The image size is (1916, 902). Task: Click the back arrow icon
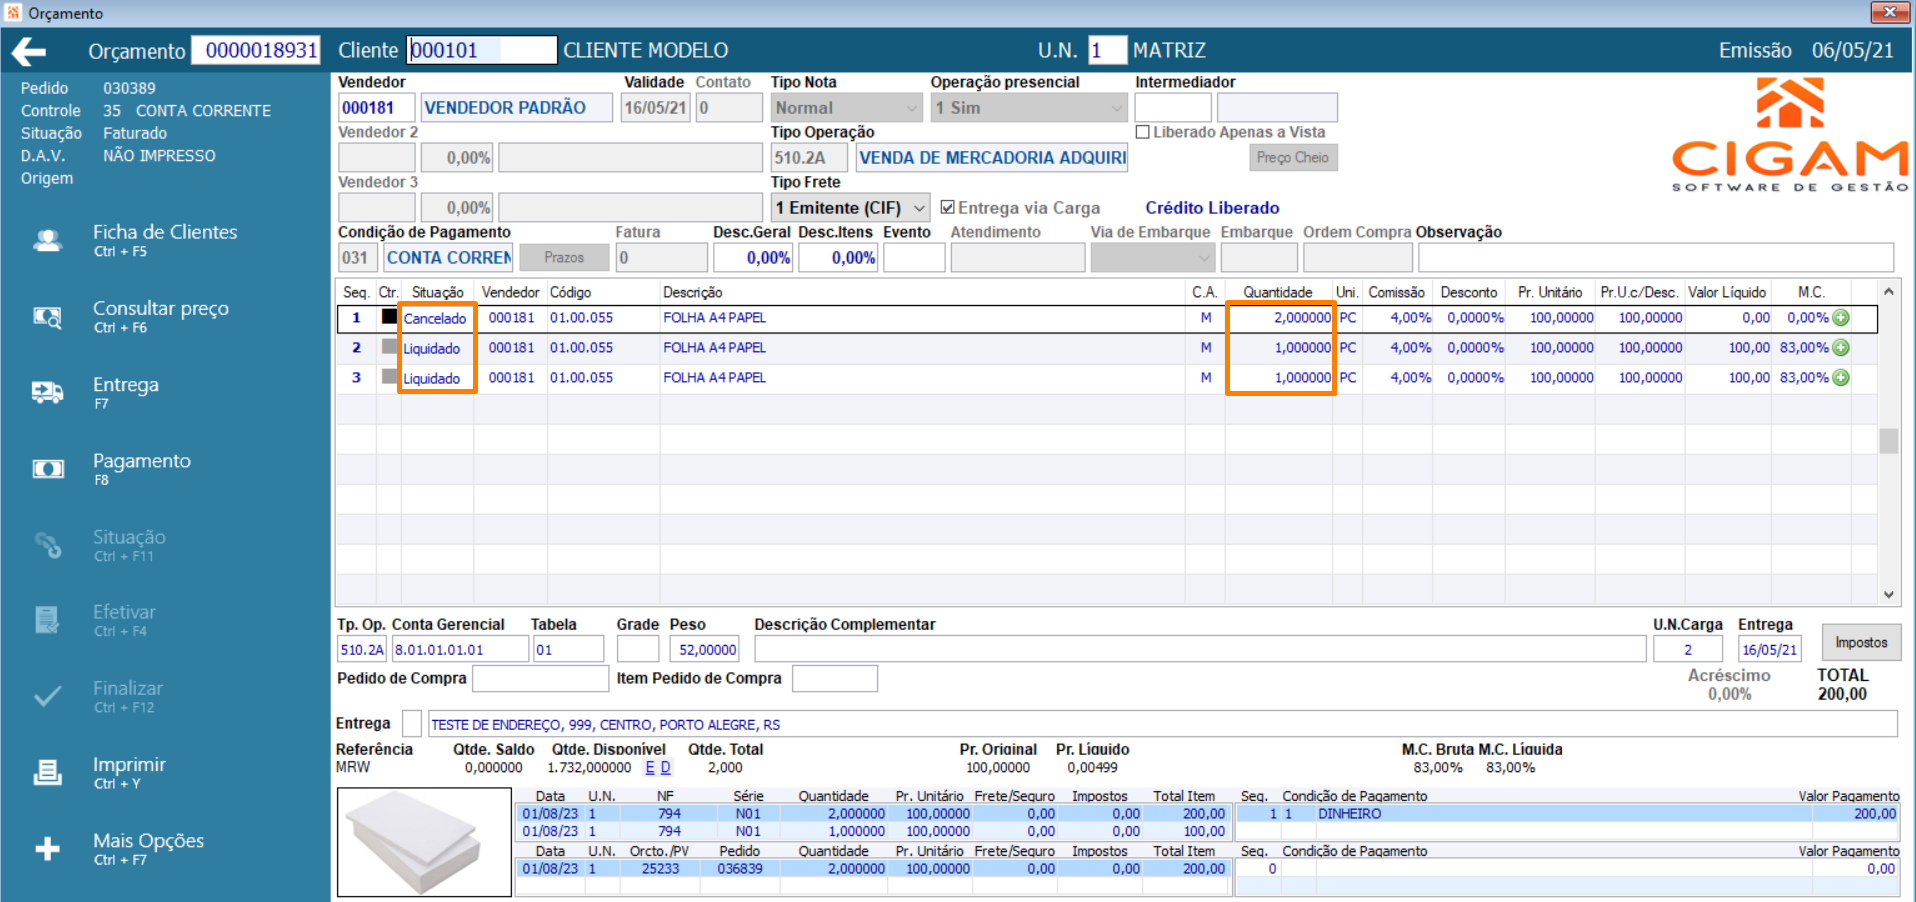pos(30,51)
